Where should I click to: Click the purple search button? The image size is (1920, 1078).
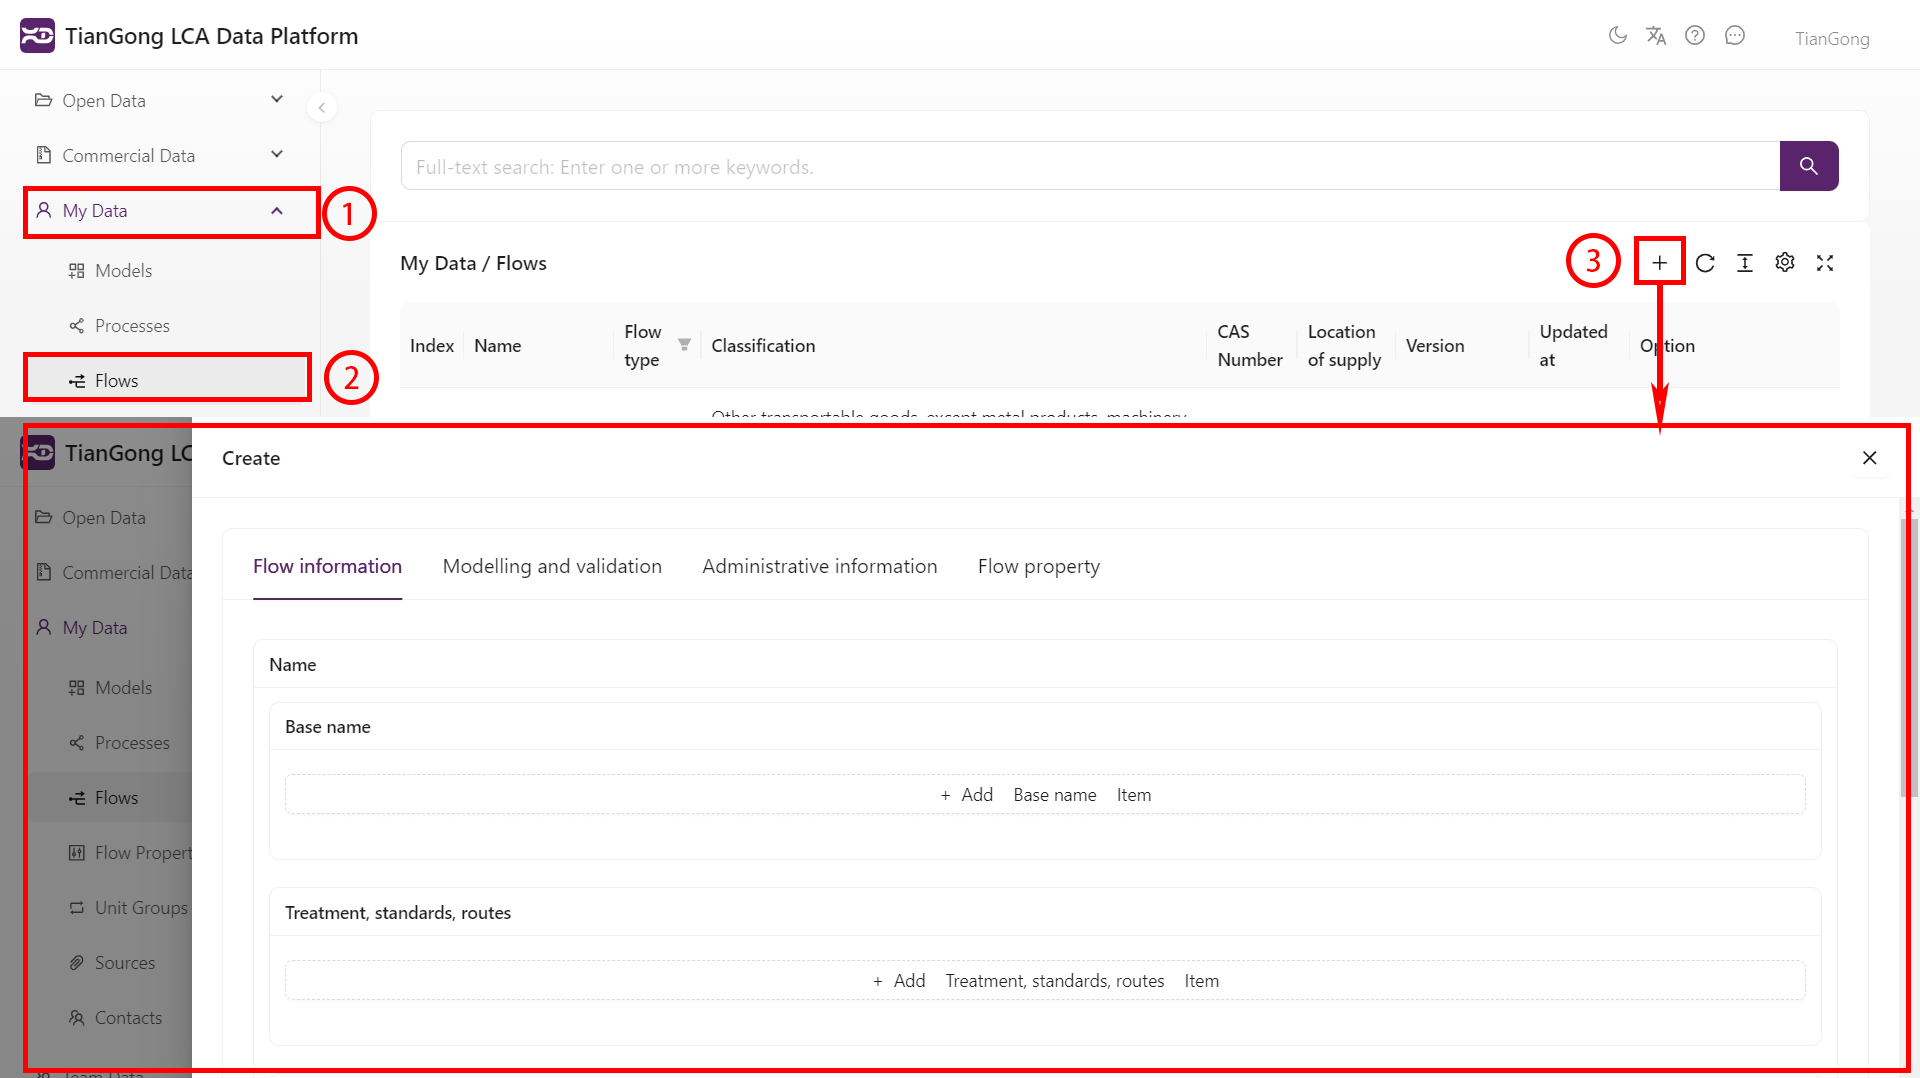[x=1808, y=166]
